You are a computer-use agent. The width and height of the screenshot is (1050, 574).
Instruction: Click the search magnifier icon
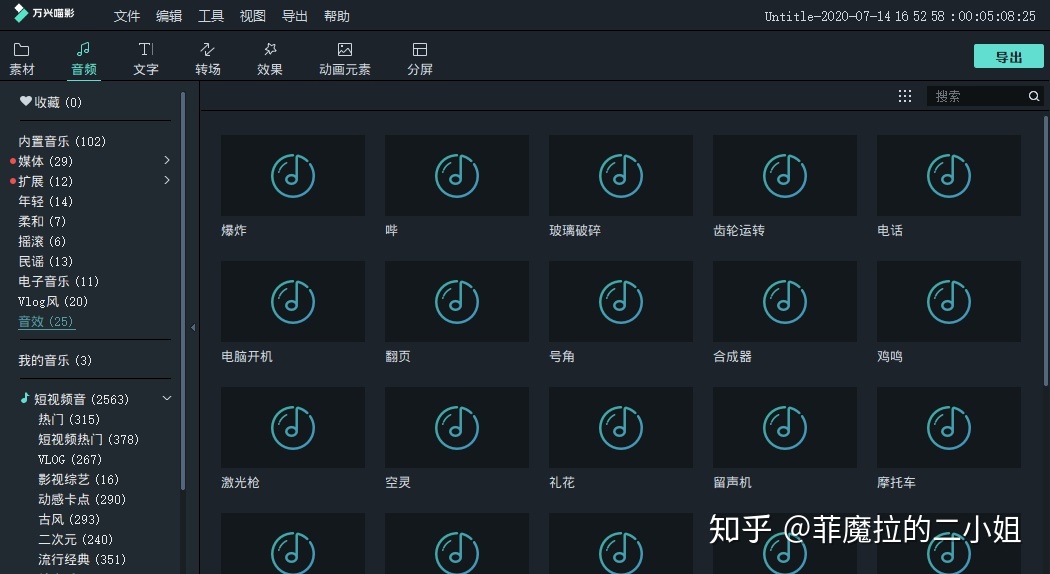coord(1034,96)
